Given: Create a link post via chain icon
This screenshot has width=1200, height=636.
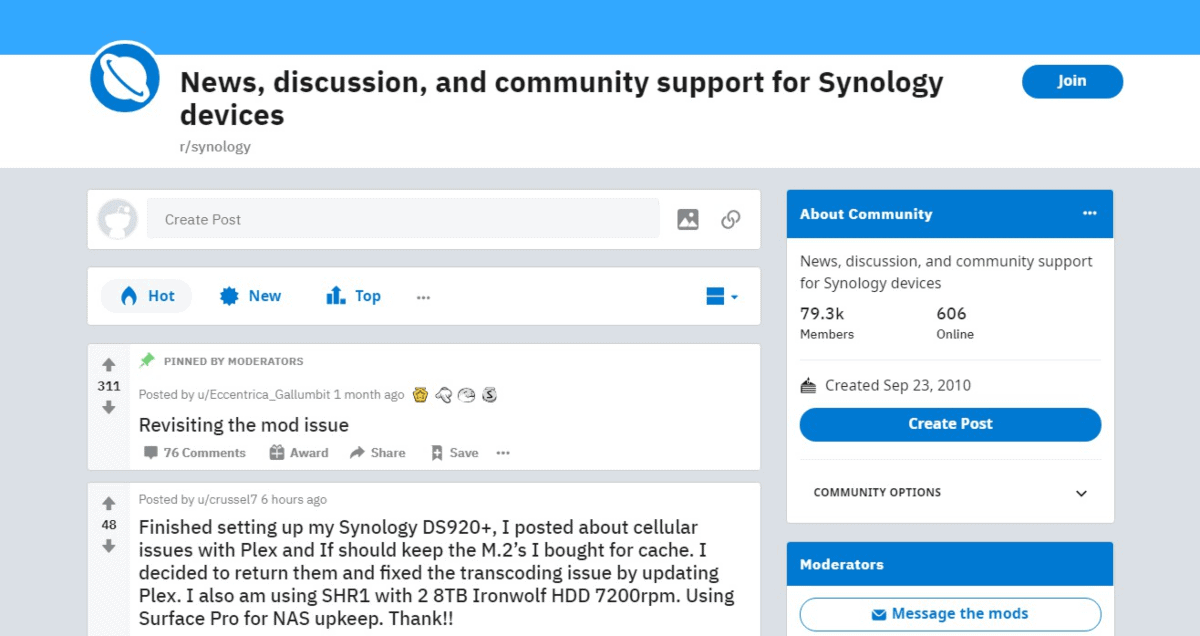Looking at the screenshot, I should point(731,219).
